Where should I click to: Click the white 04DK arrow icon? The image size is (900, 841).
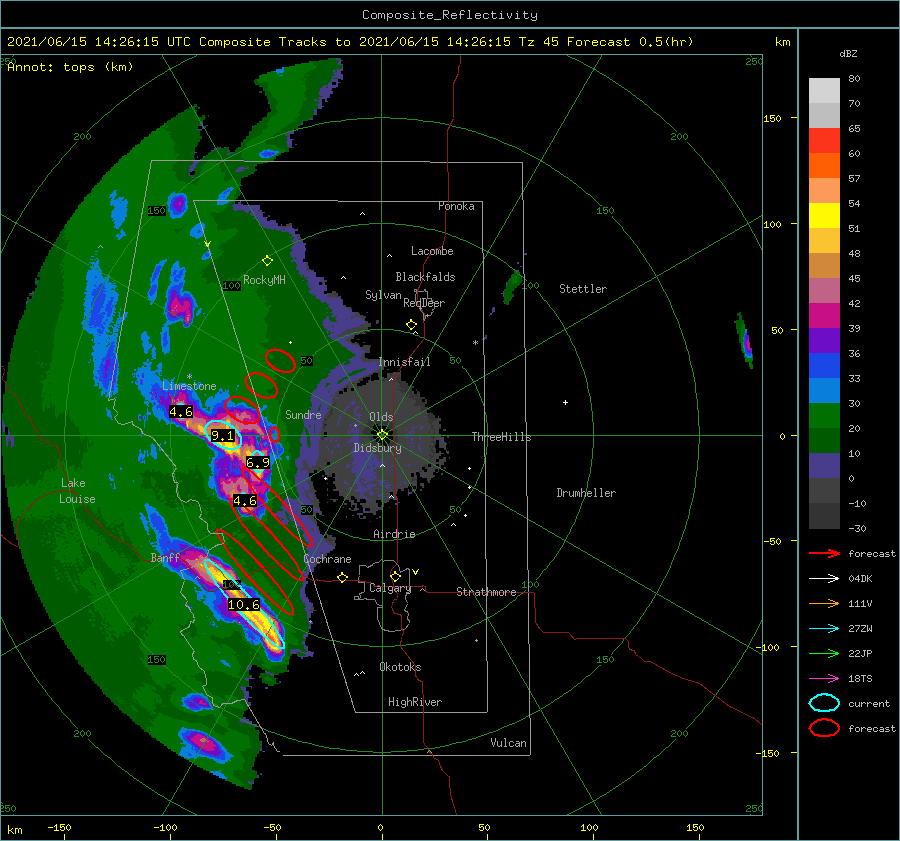[824, 579]
